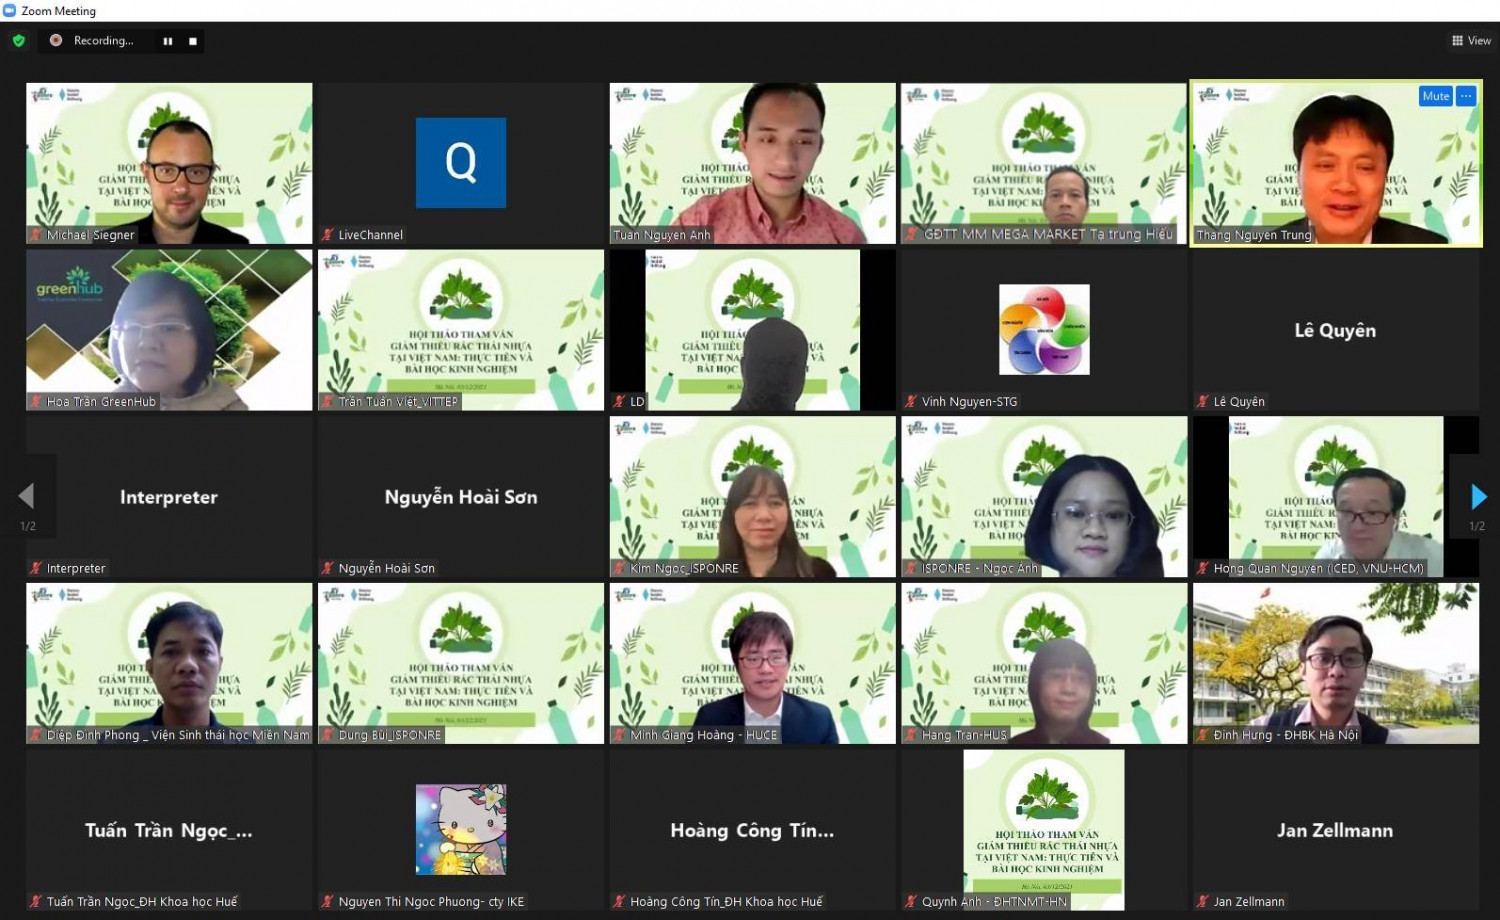Select Tuan Nguyen Anh's video tile

(x=753, y=163)
